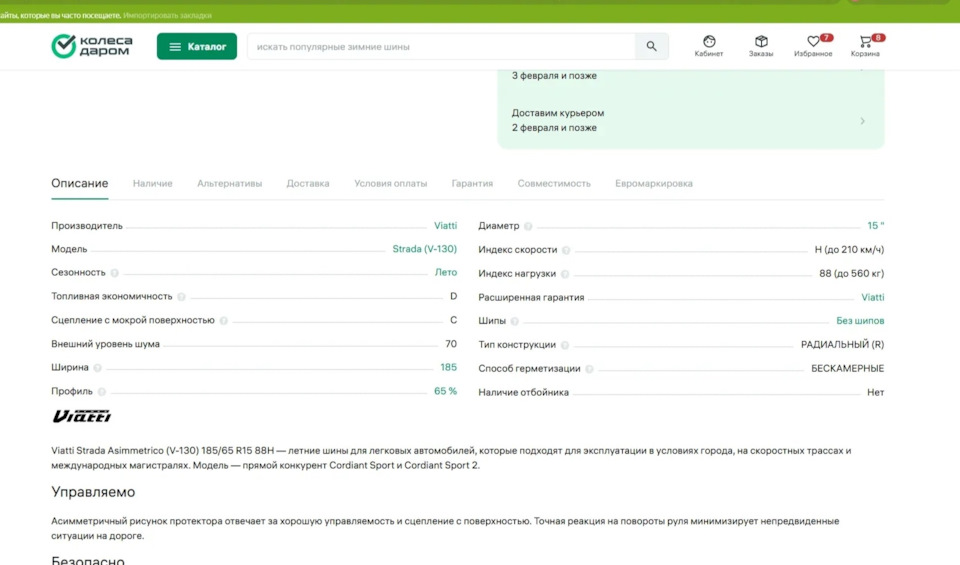The image size is (960, 565).
Task: Click the H (до 210 км/ч) value
Action: tap(849, 249)
